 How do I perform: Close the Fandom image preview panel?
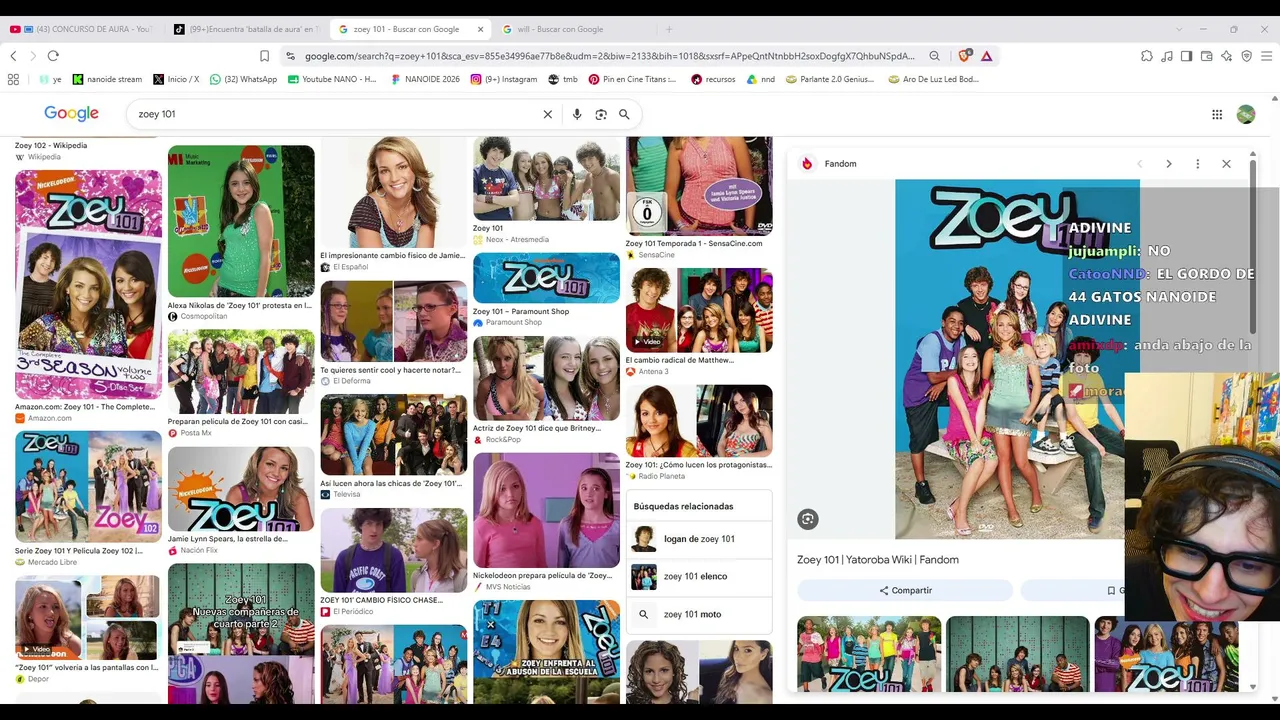[1226, 164]
